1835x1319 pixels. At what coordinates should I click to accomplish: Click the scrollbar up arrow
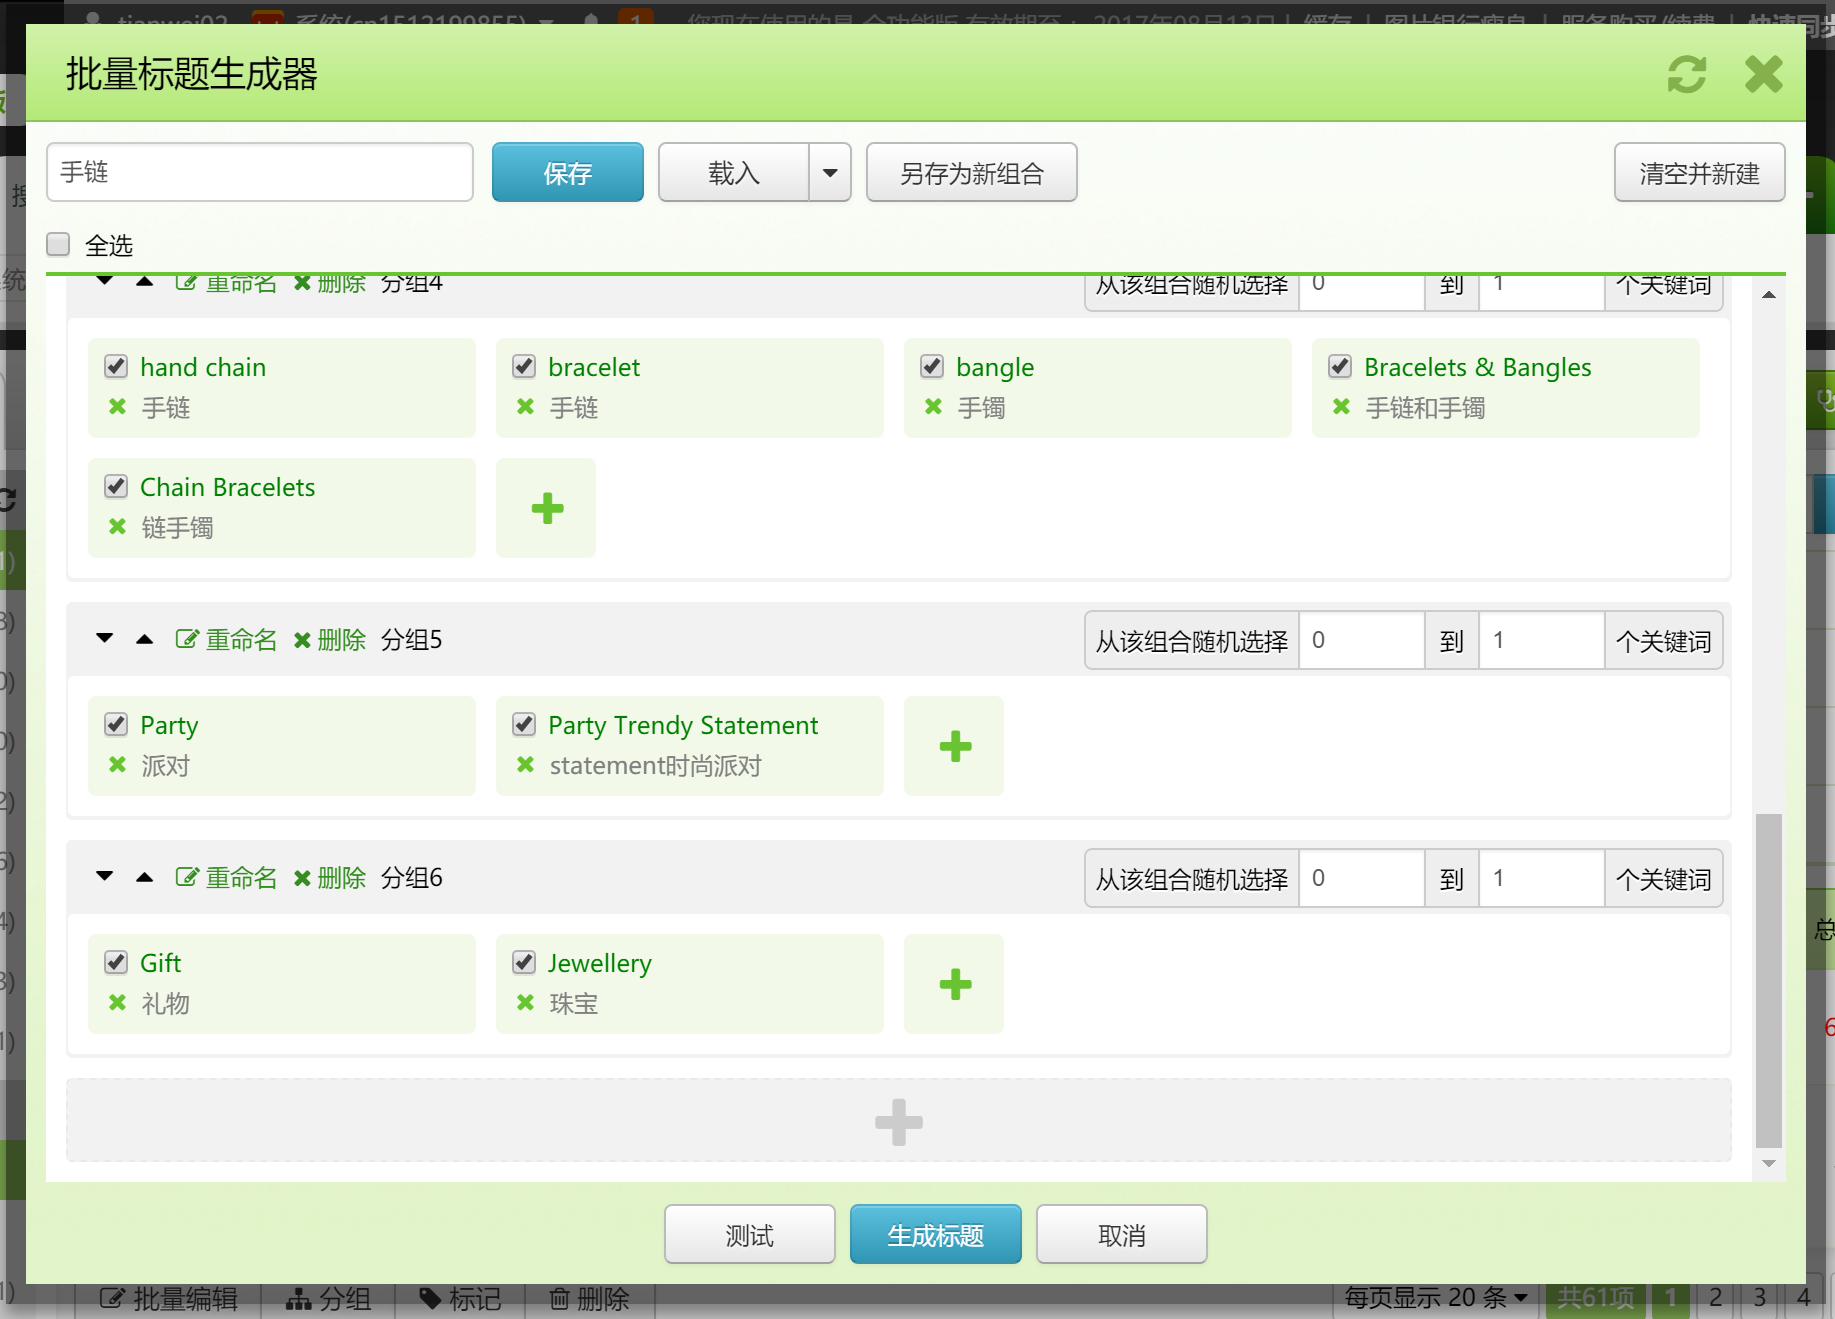(x=1768, y=294)
